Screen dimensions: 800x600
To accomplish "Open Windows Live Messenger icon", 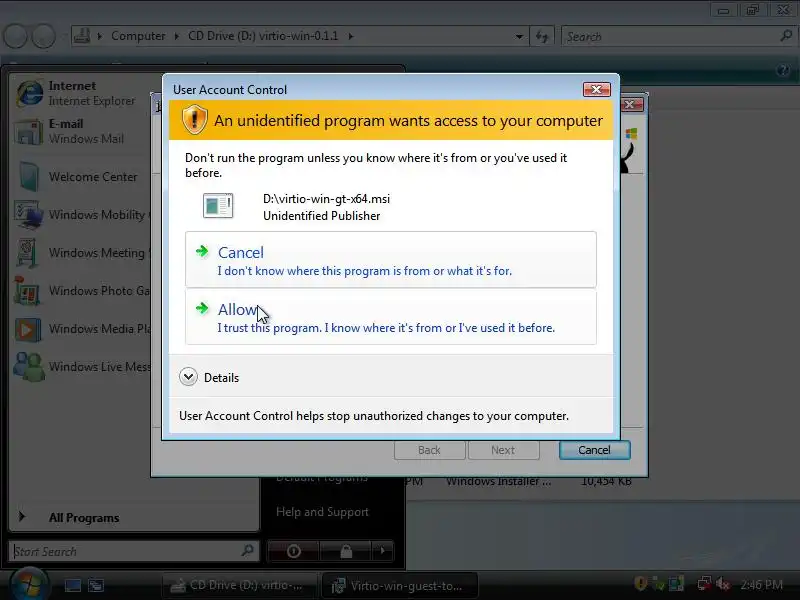I will [x=29, y=367].
